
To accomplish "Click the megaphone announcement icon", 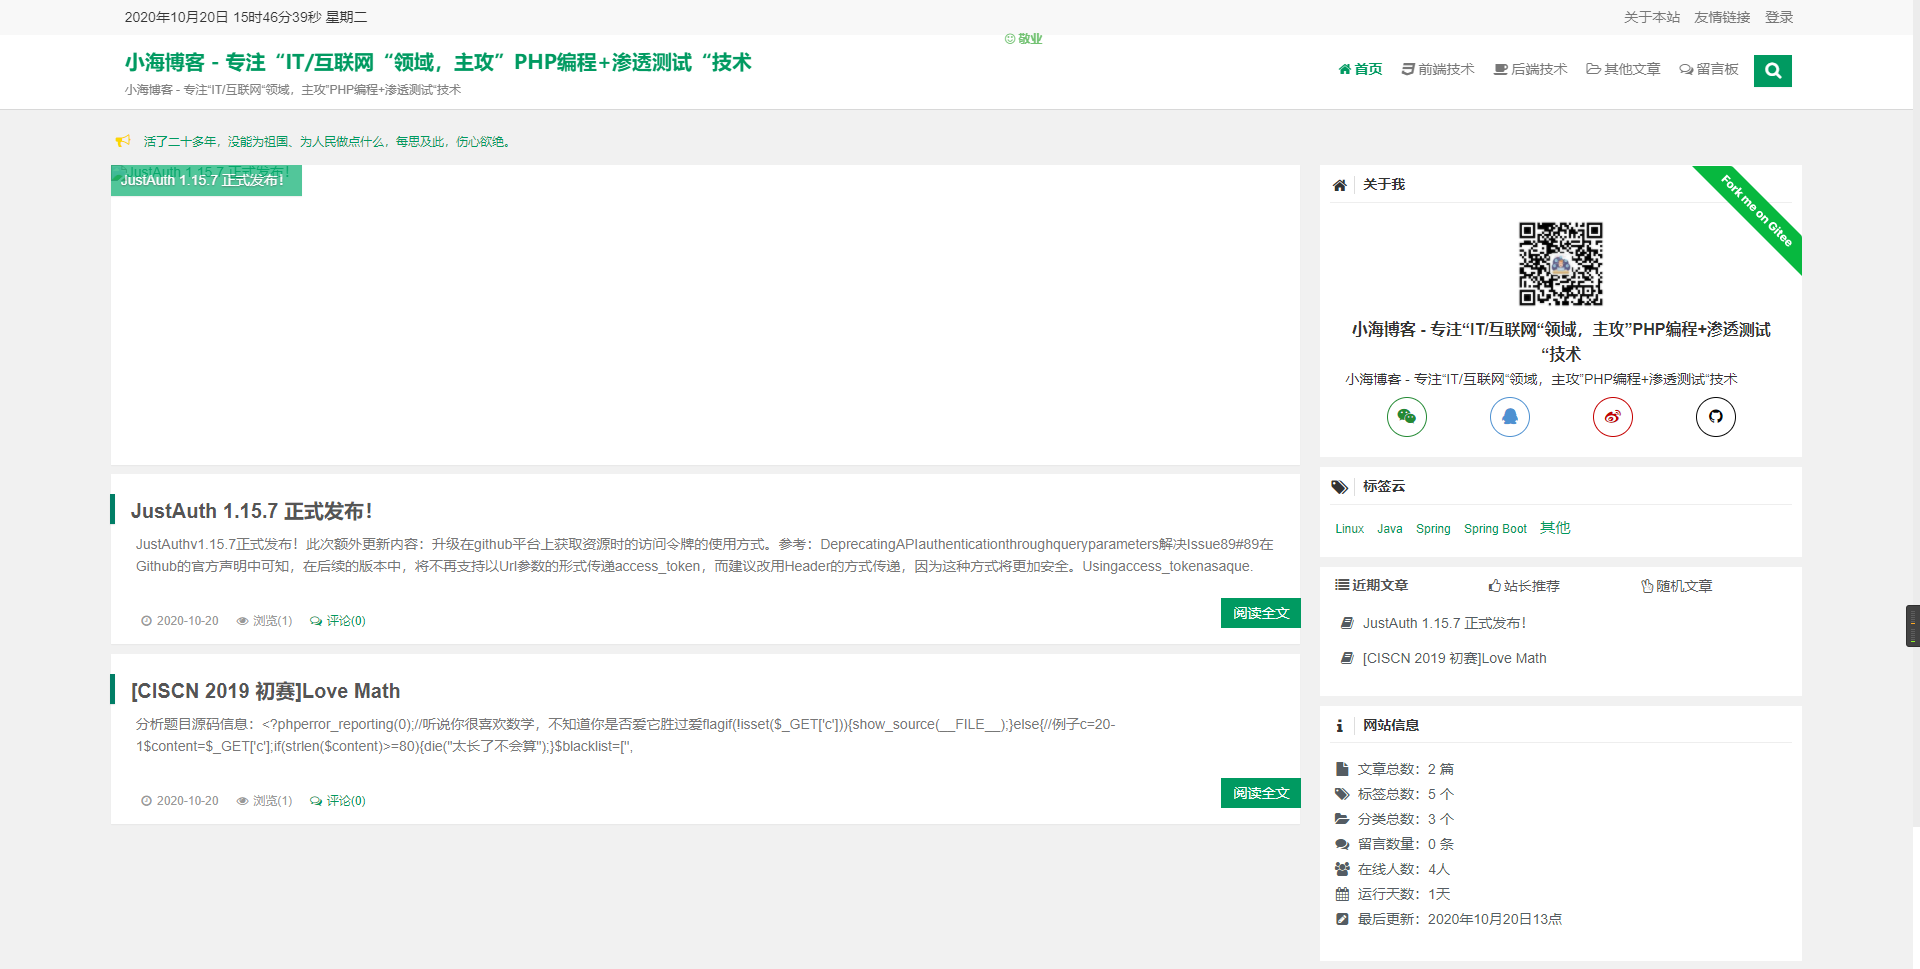I will pos(123,141).
